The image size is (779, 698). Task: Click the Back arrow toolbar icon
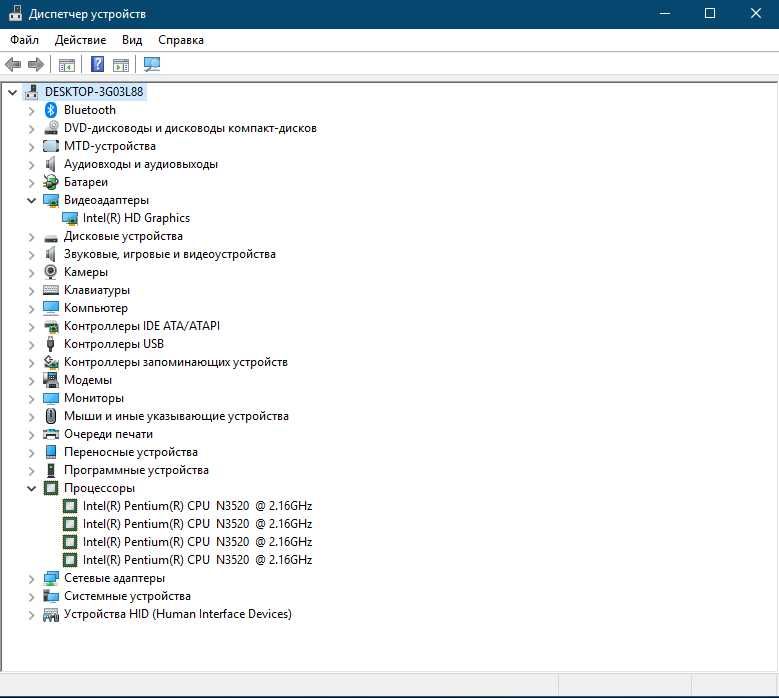[x=12, y=64]
